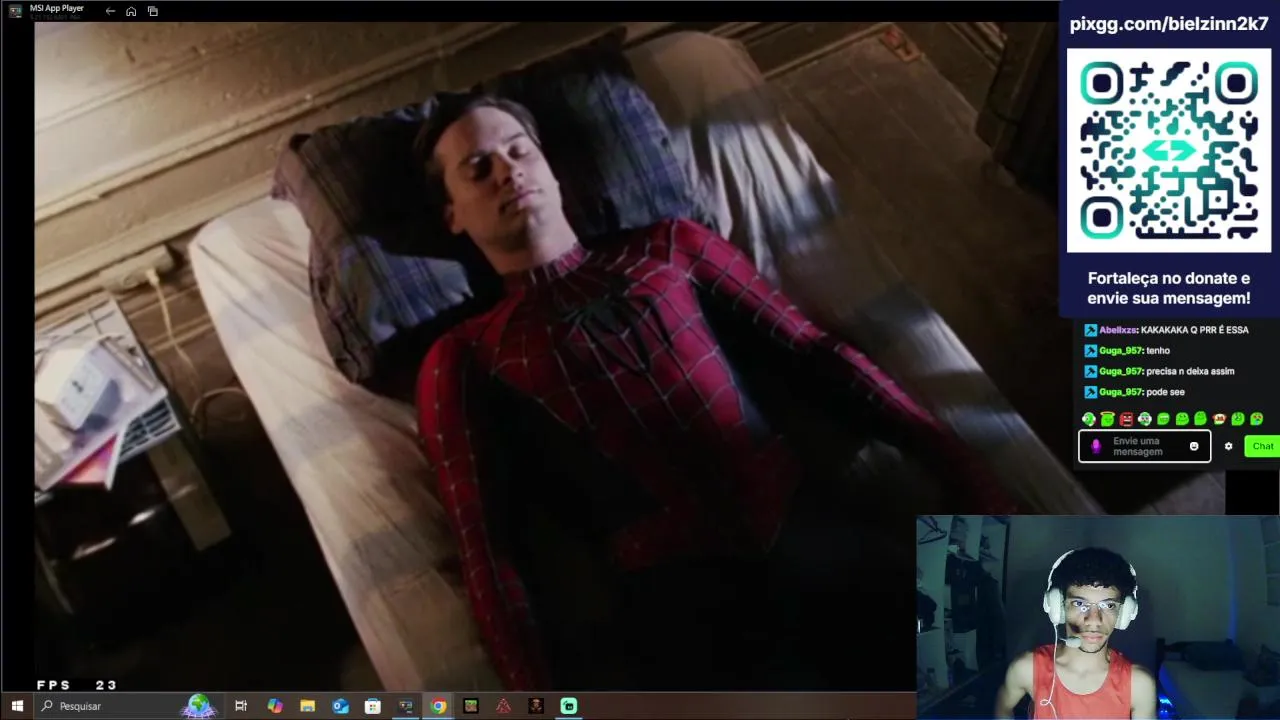Open the Minecraft taskbar icon
Viewport: 1280px width, 720px height.
tap(471, 706)
